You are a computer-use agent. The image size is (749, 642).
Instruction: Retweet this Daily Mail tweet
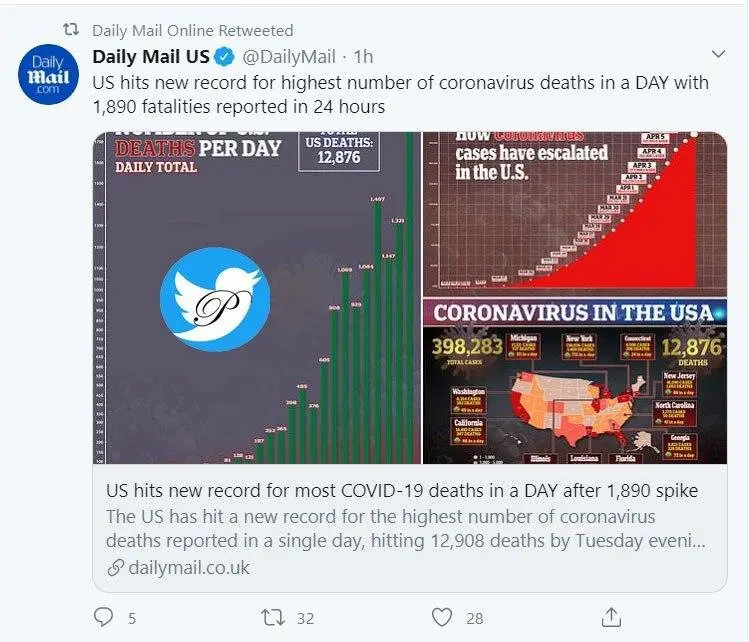(272, 618)
